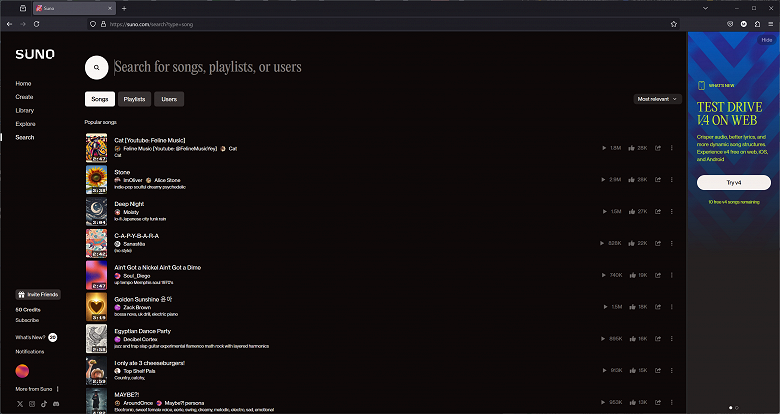This screenshot has width=780, height=414.
Task: Click the user profile avatar
Action: pos(22,370)
